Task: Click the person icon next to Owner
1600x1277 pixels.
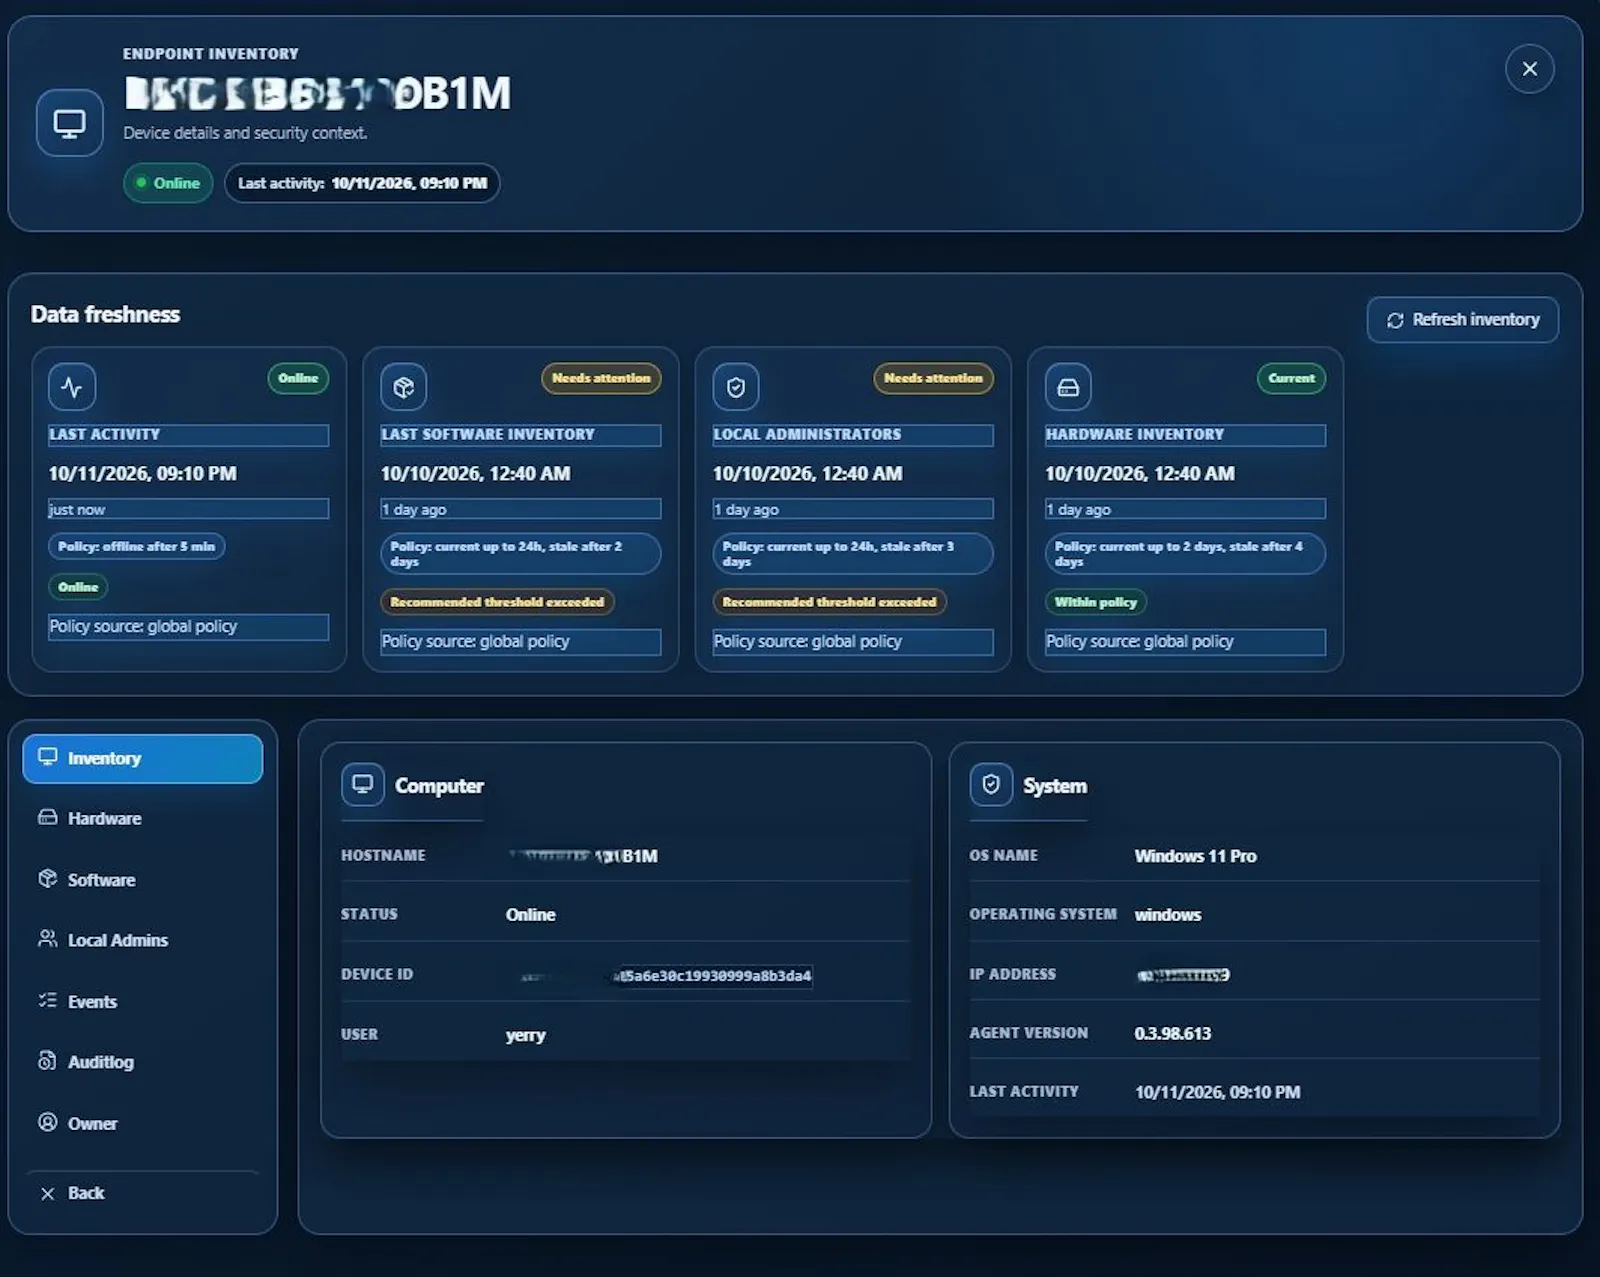Action: point(47,1122)
